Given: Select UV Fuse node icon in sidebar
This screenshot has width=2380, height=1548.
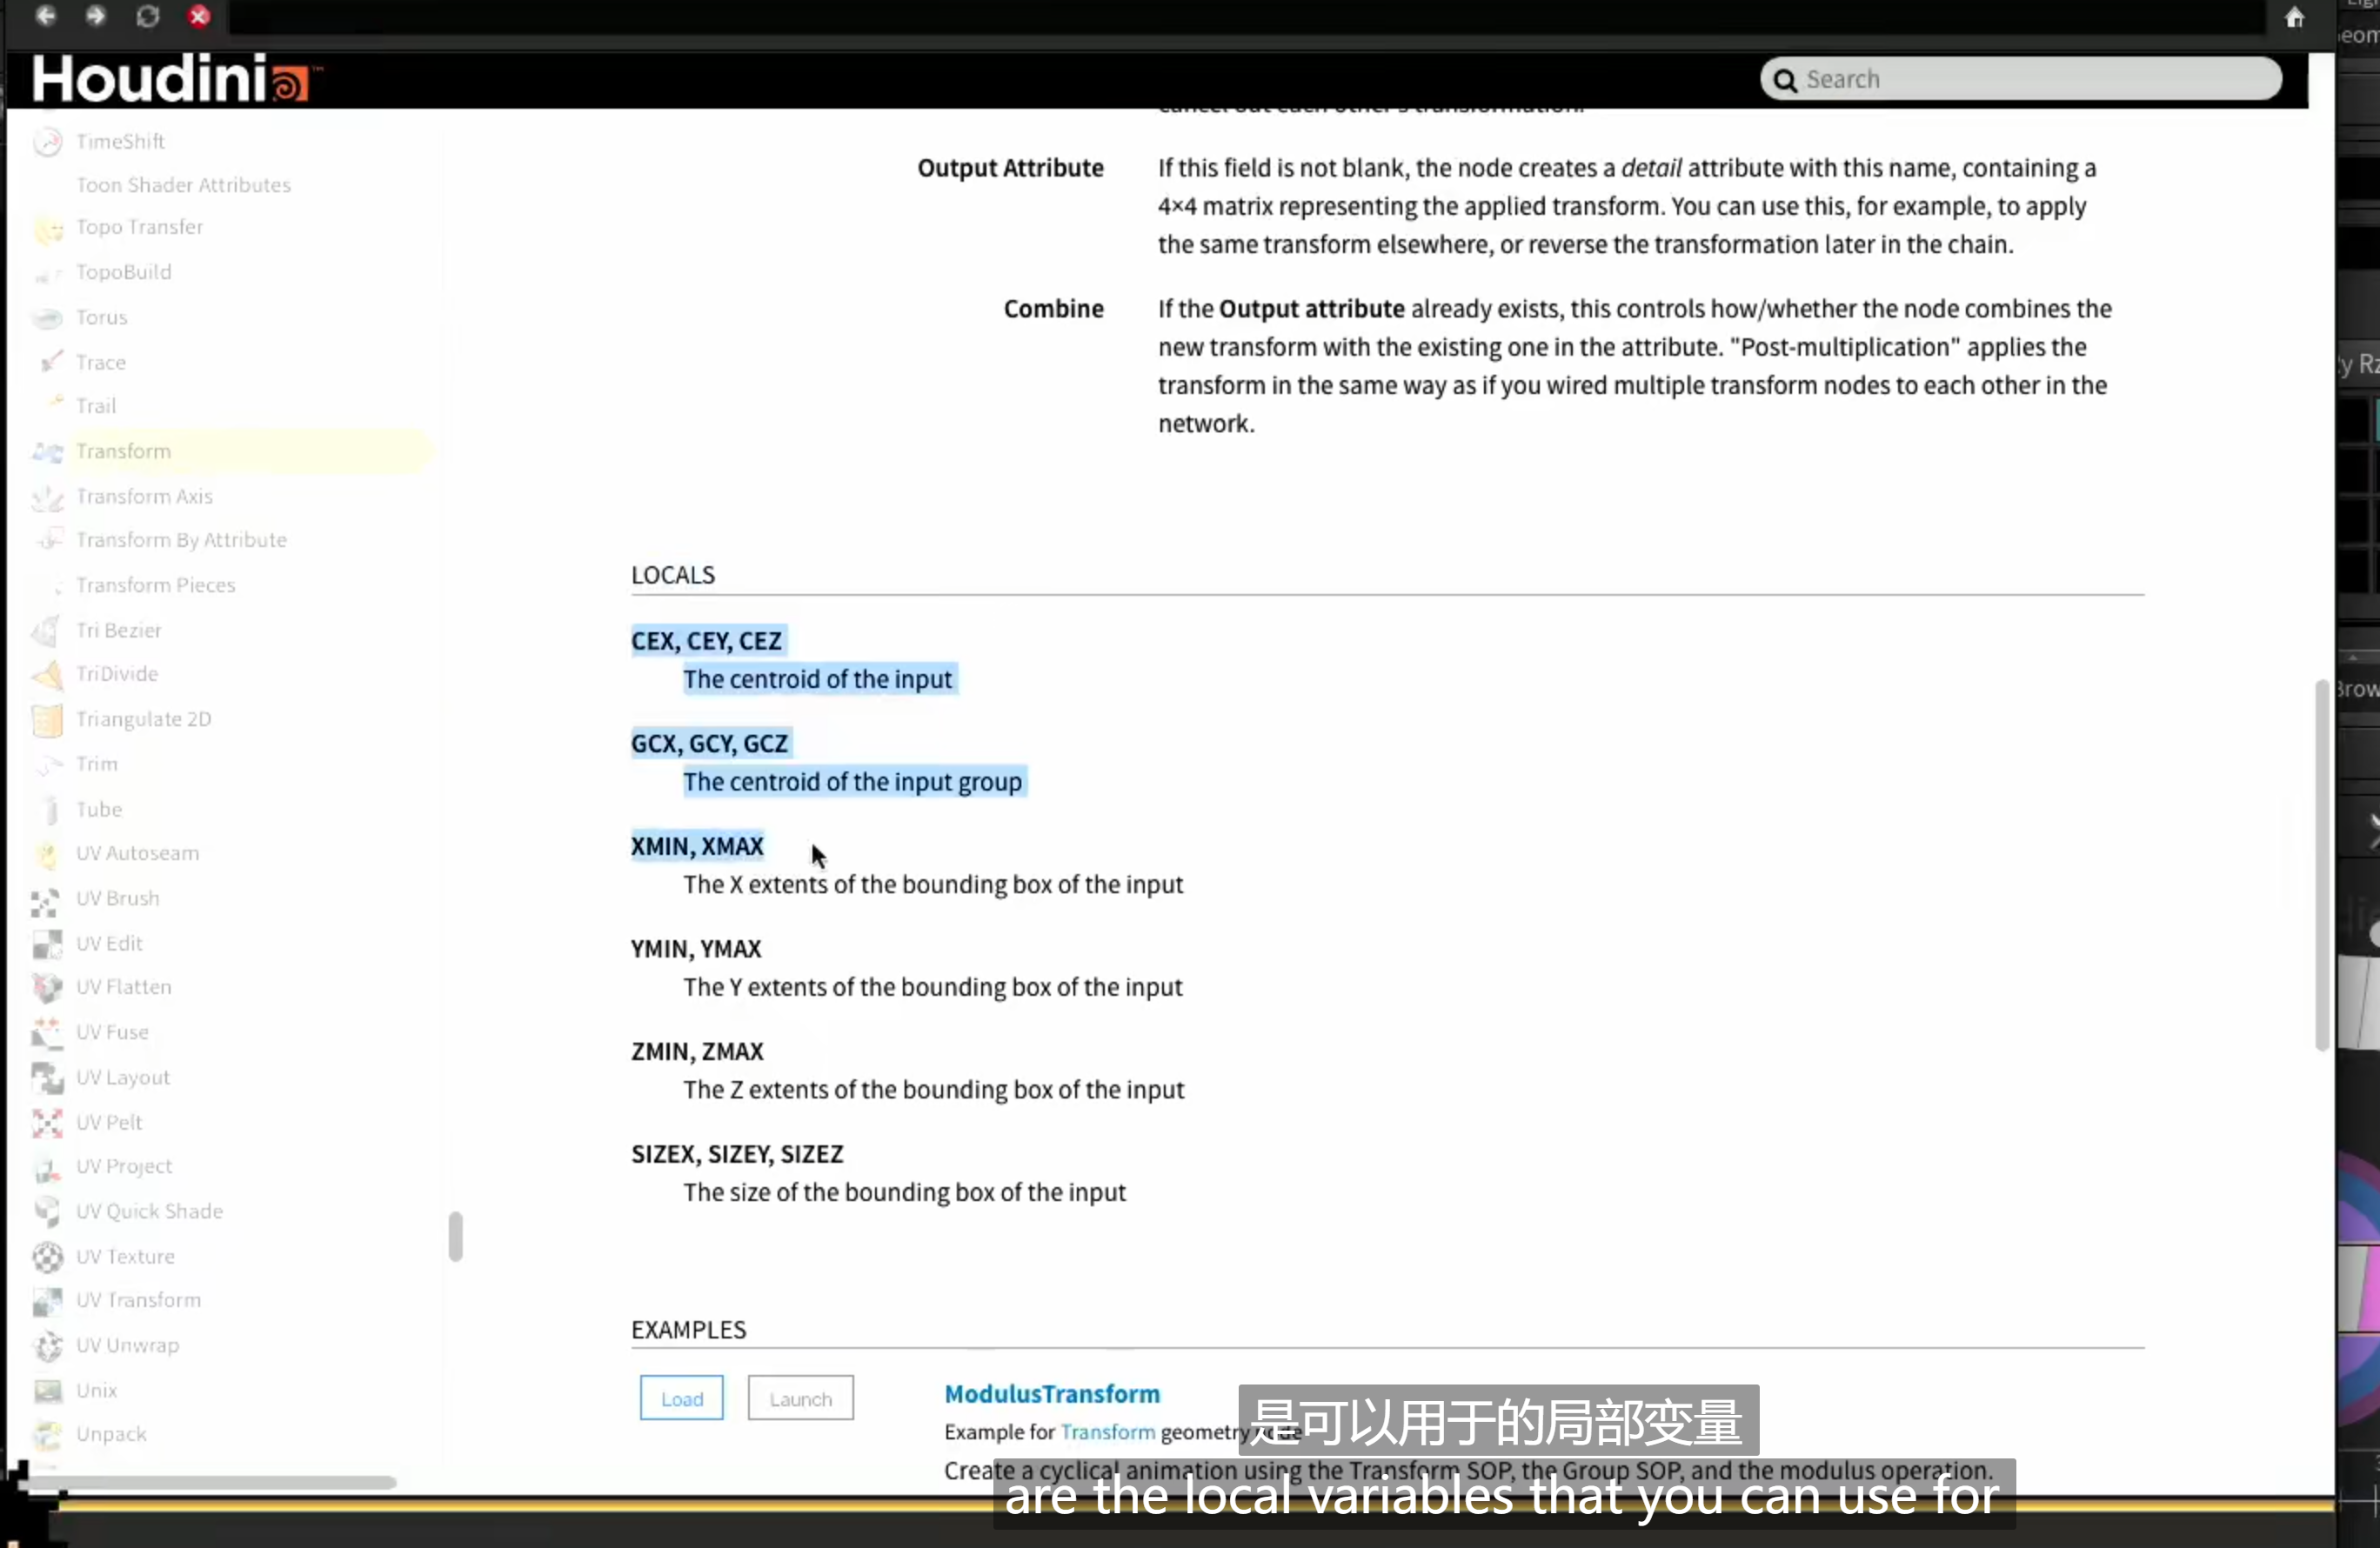Looking at the screenshot, I should point(47,1032).
